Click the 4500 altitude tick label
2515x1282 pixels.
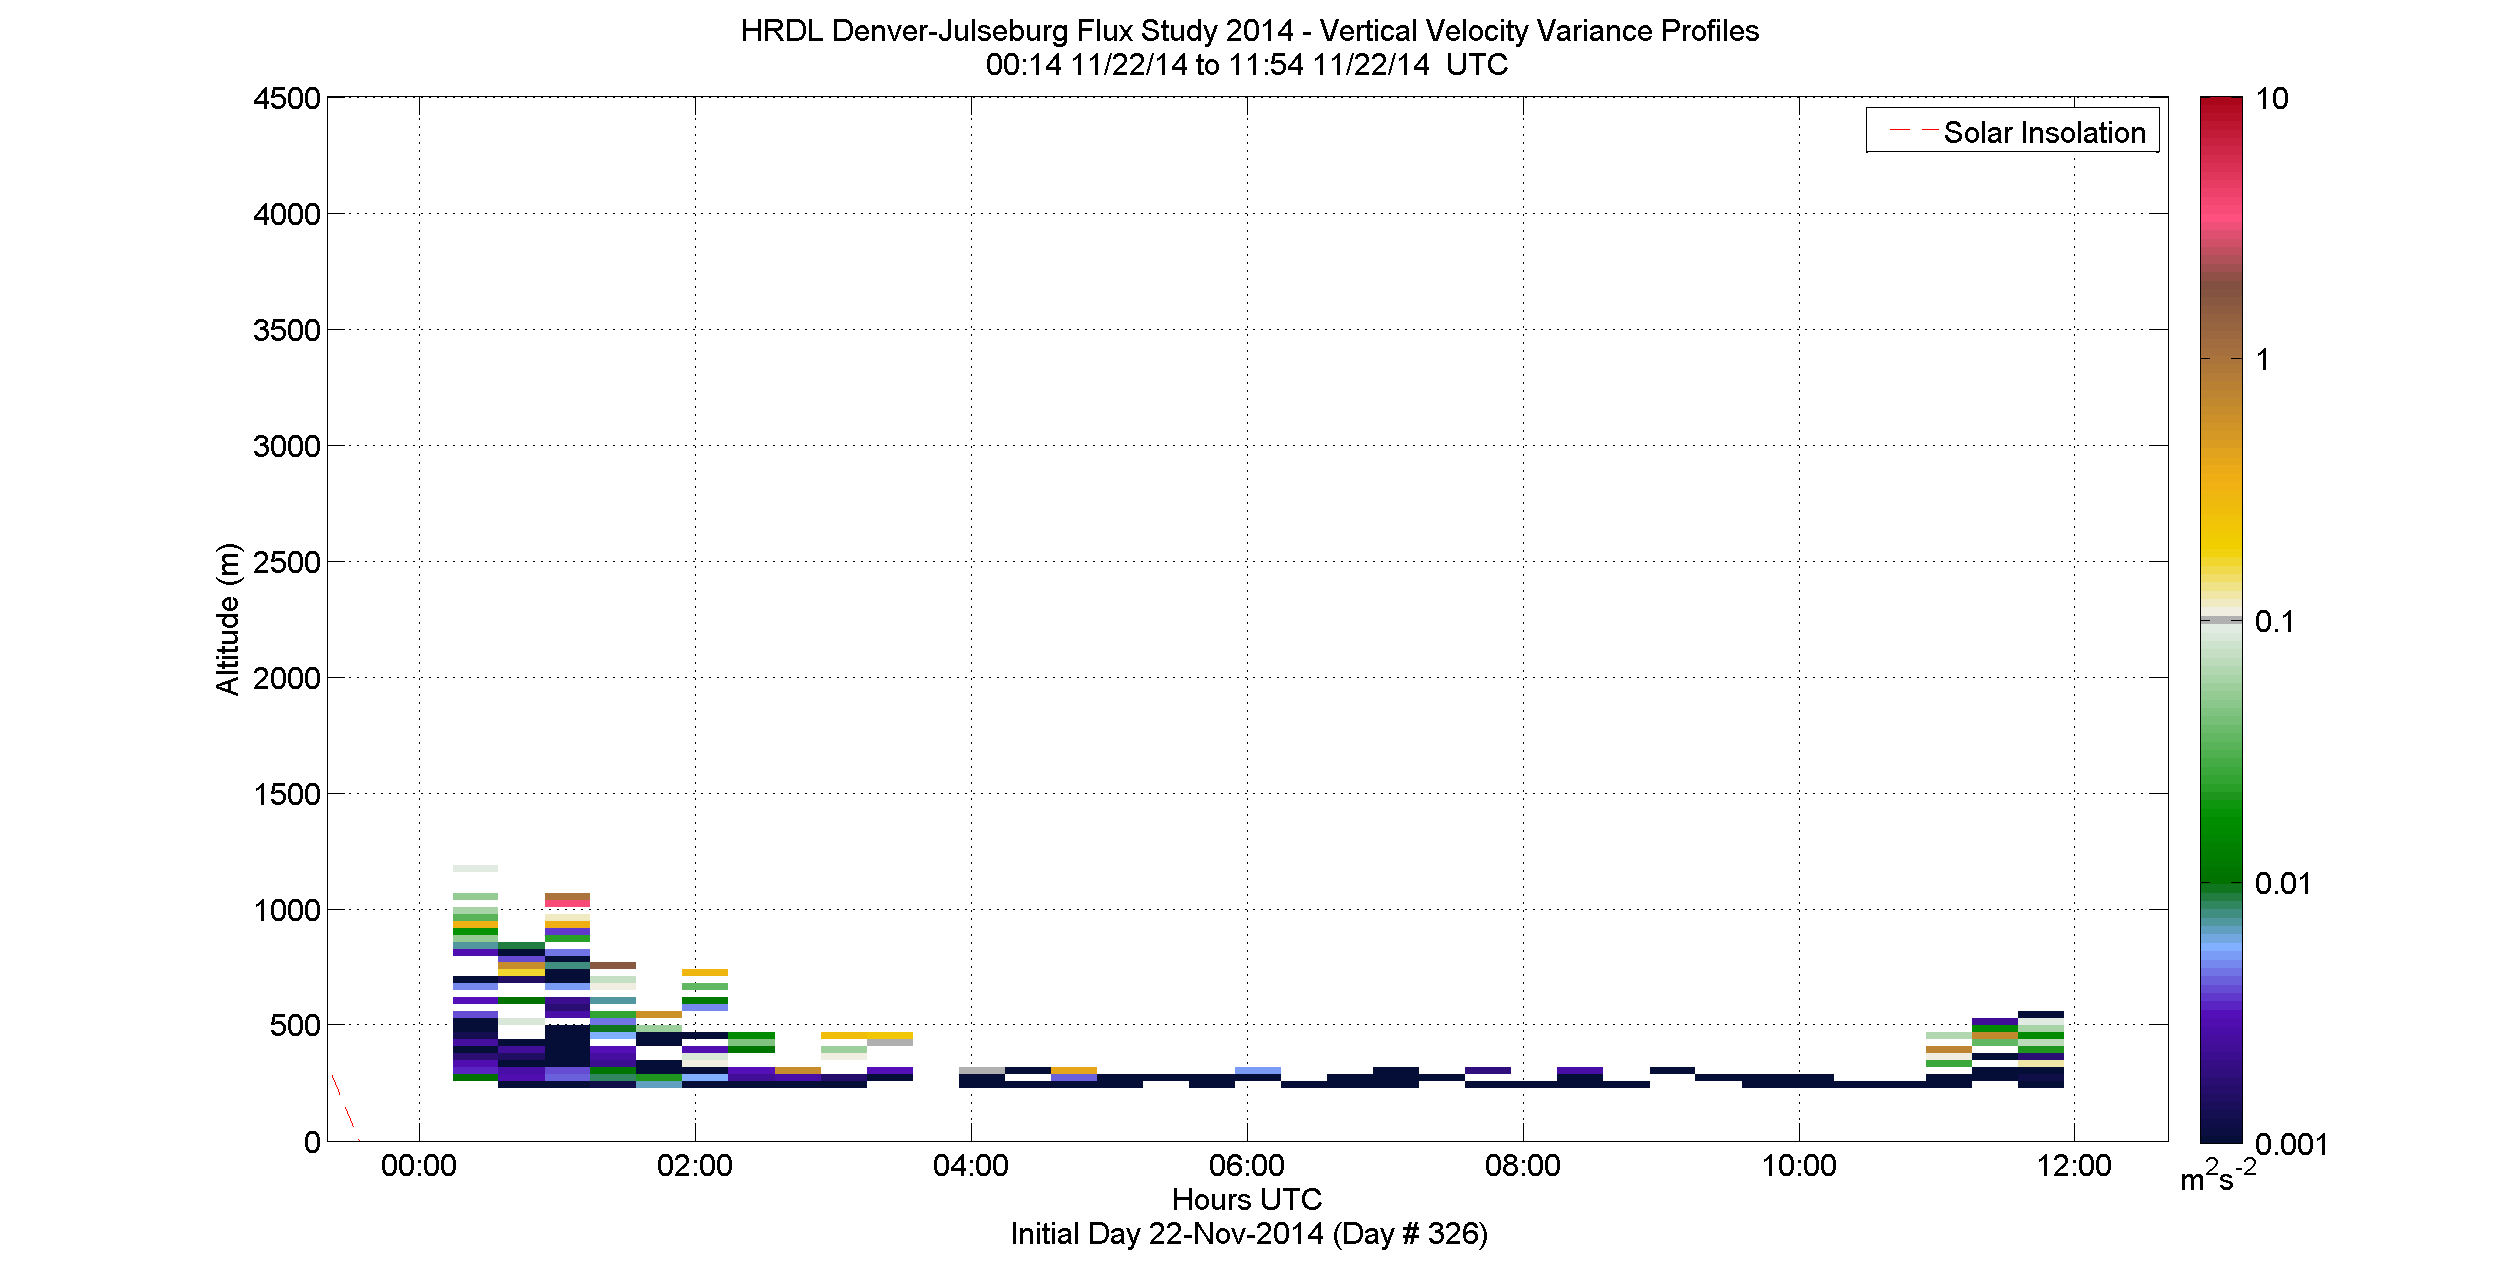287,99
